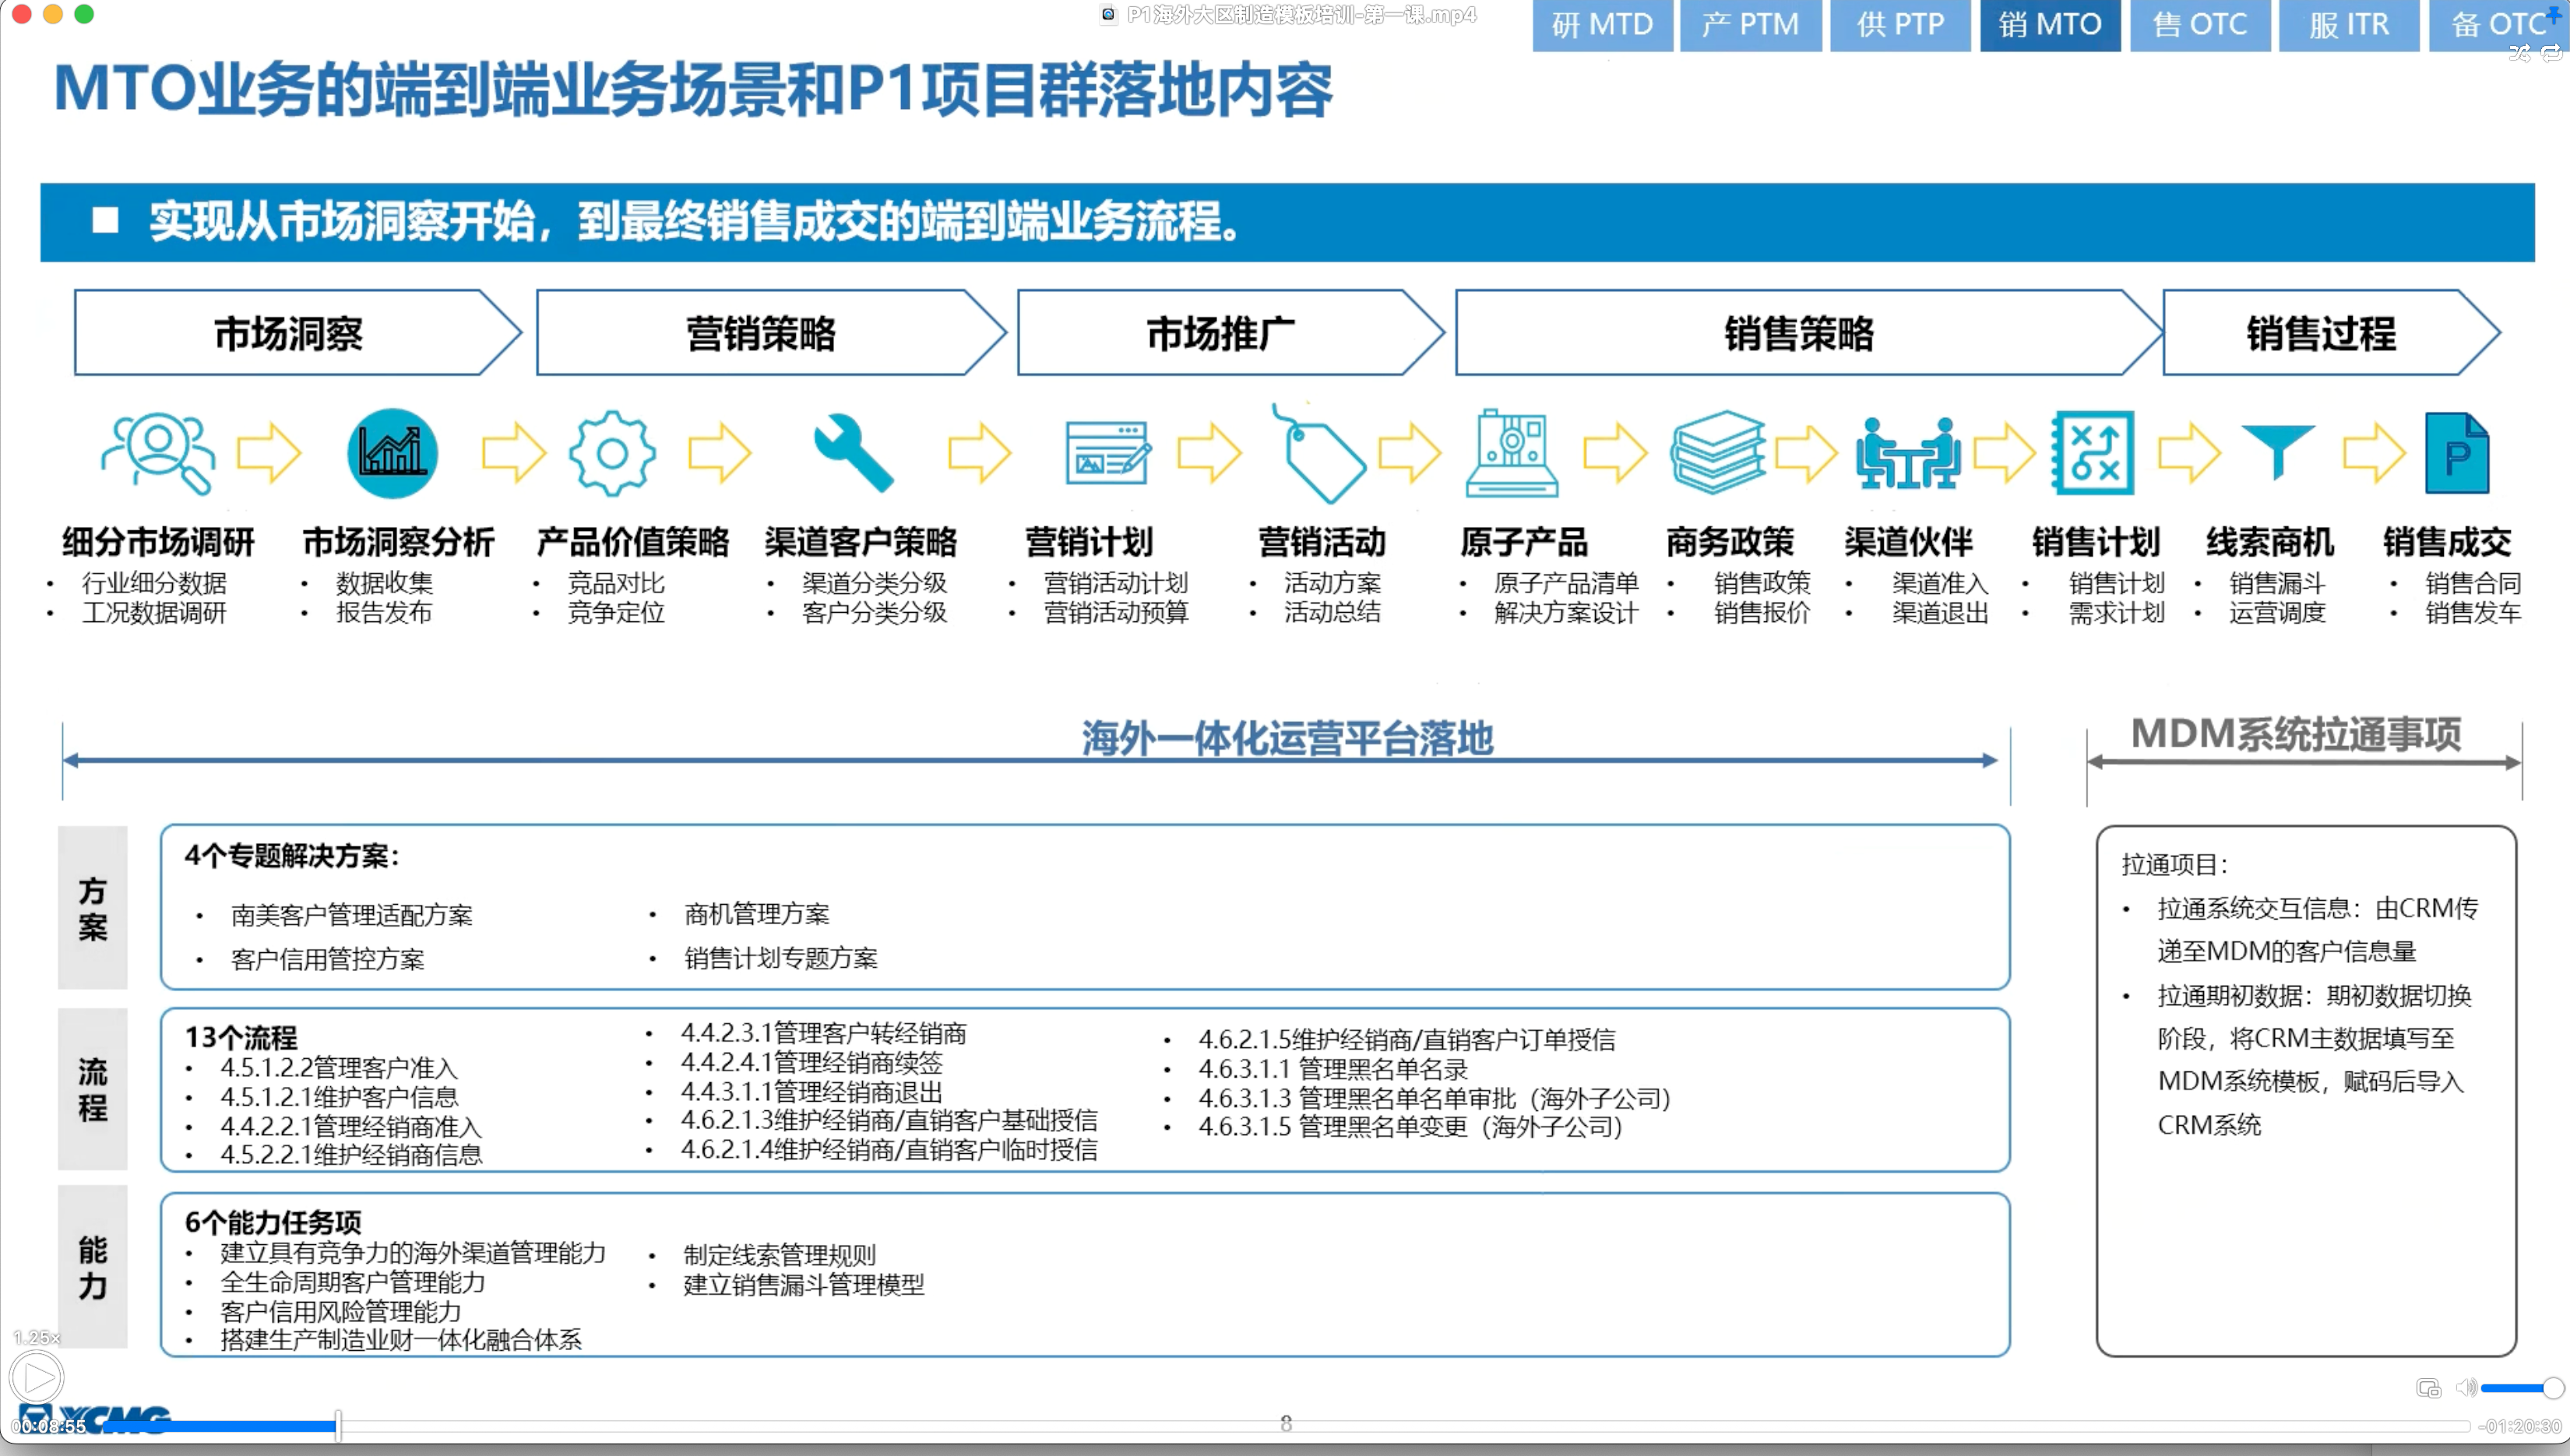
Task: Click the 市场洞察 stage arrow box
Action: point(298,333)
